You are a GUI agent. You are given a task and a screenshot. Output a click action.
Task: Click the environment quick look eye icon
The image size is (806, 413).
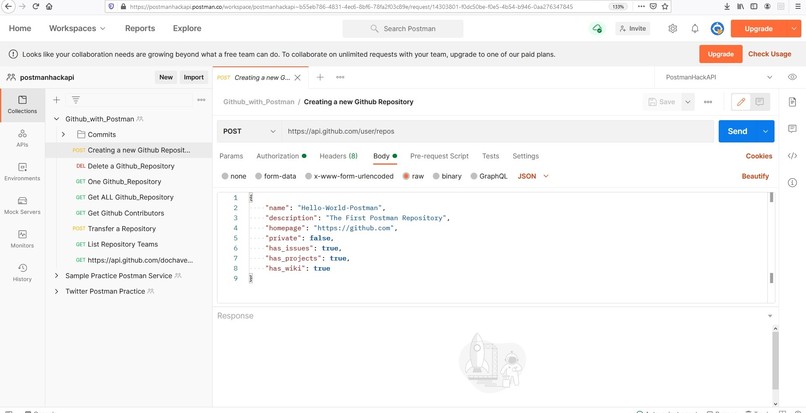792,77
